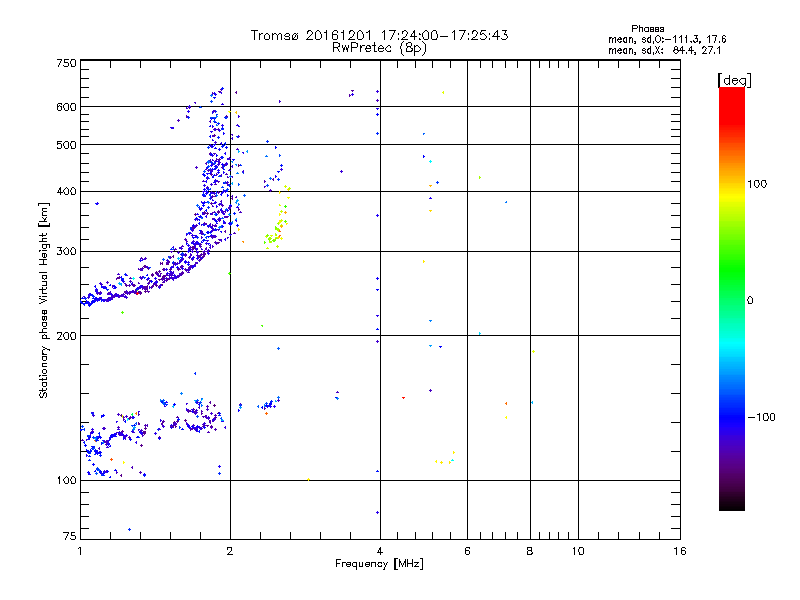Click the '[deg]' colorbar unit label
The image size is (800, 600).
coord(734,80)
